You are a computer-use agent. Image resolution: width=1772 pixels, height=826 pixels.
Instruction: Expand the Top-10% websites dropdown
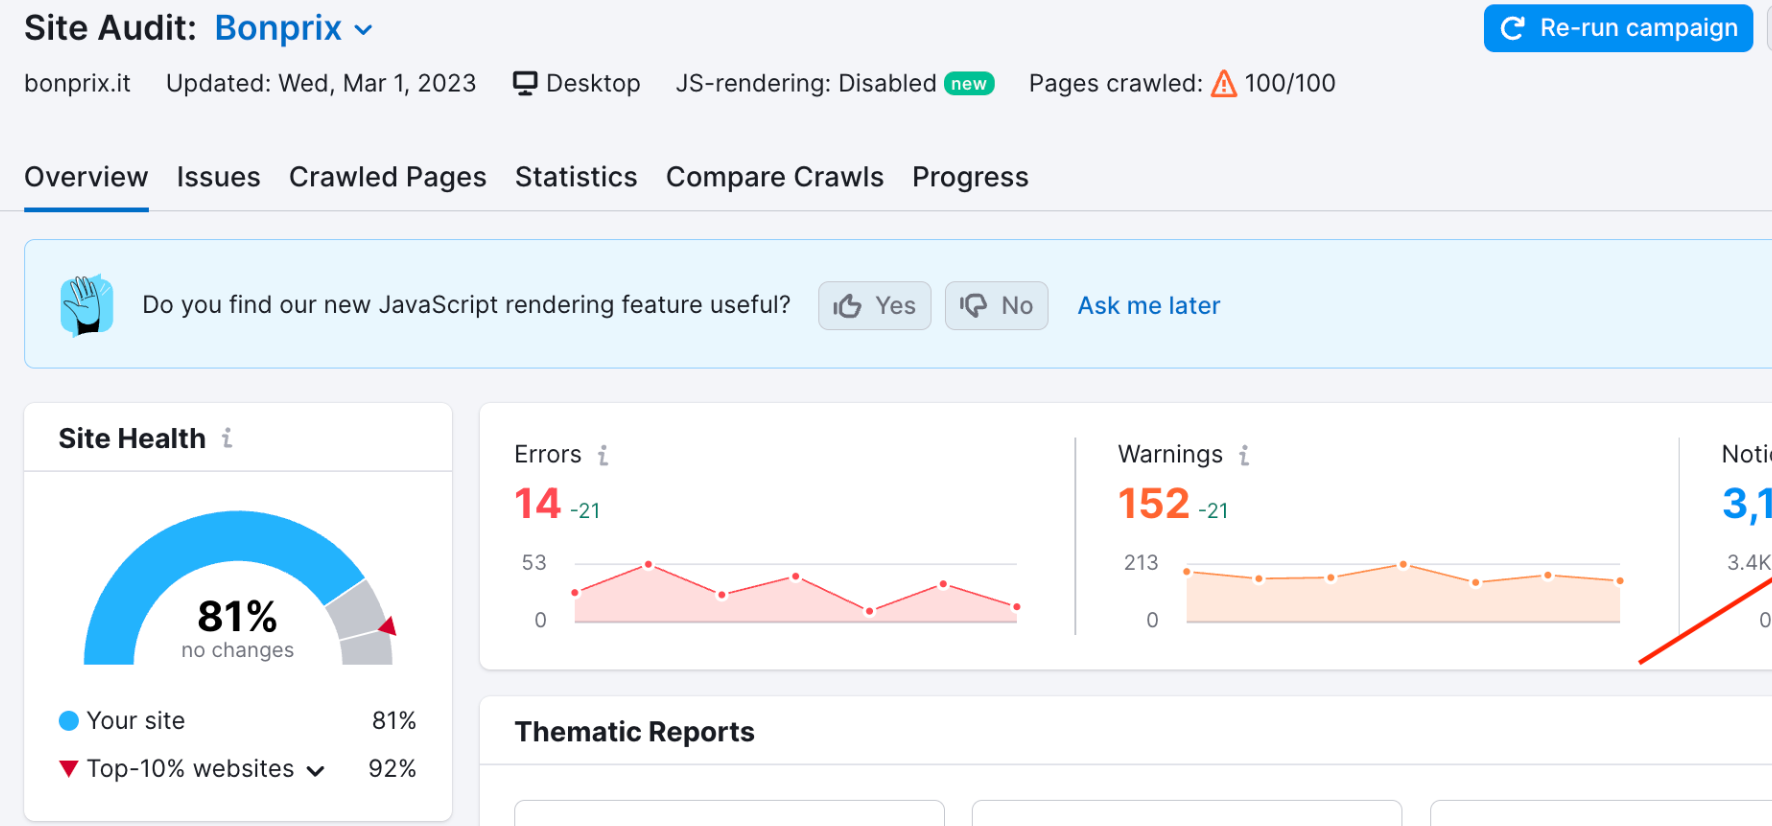tap(315, 770)
